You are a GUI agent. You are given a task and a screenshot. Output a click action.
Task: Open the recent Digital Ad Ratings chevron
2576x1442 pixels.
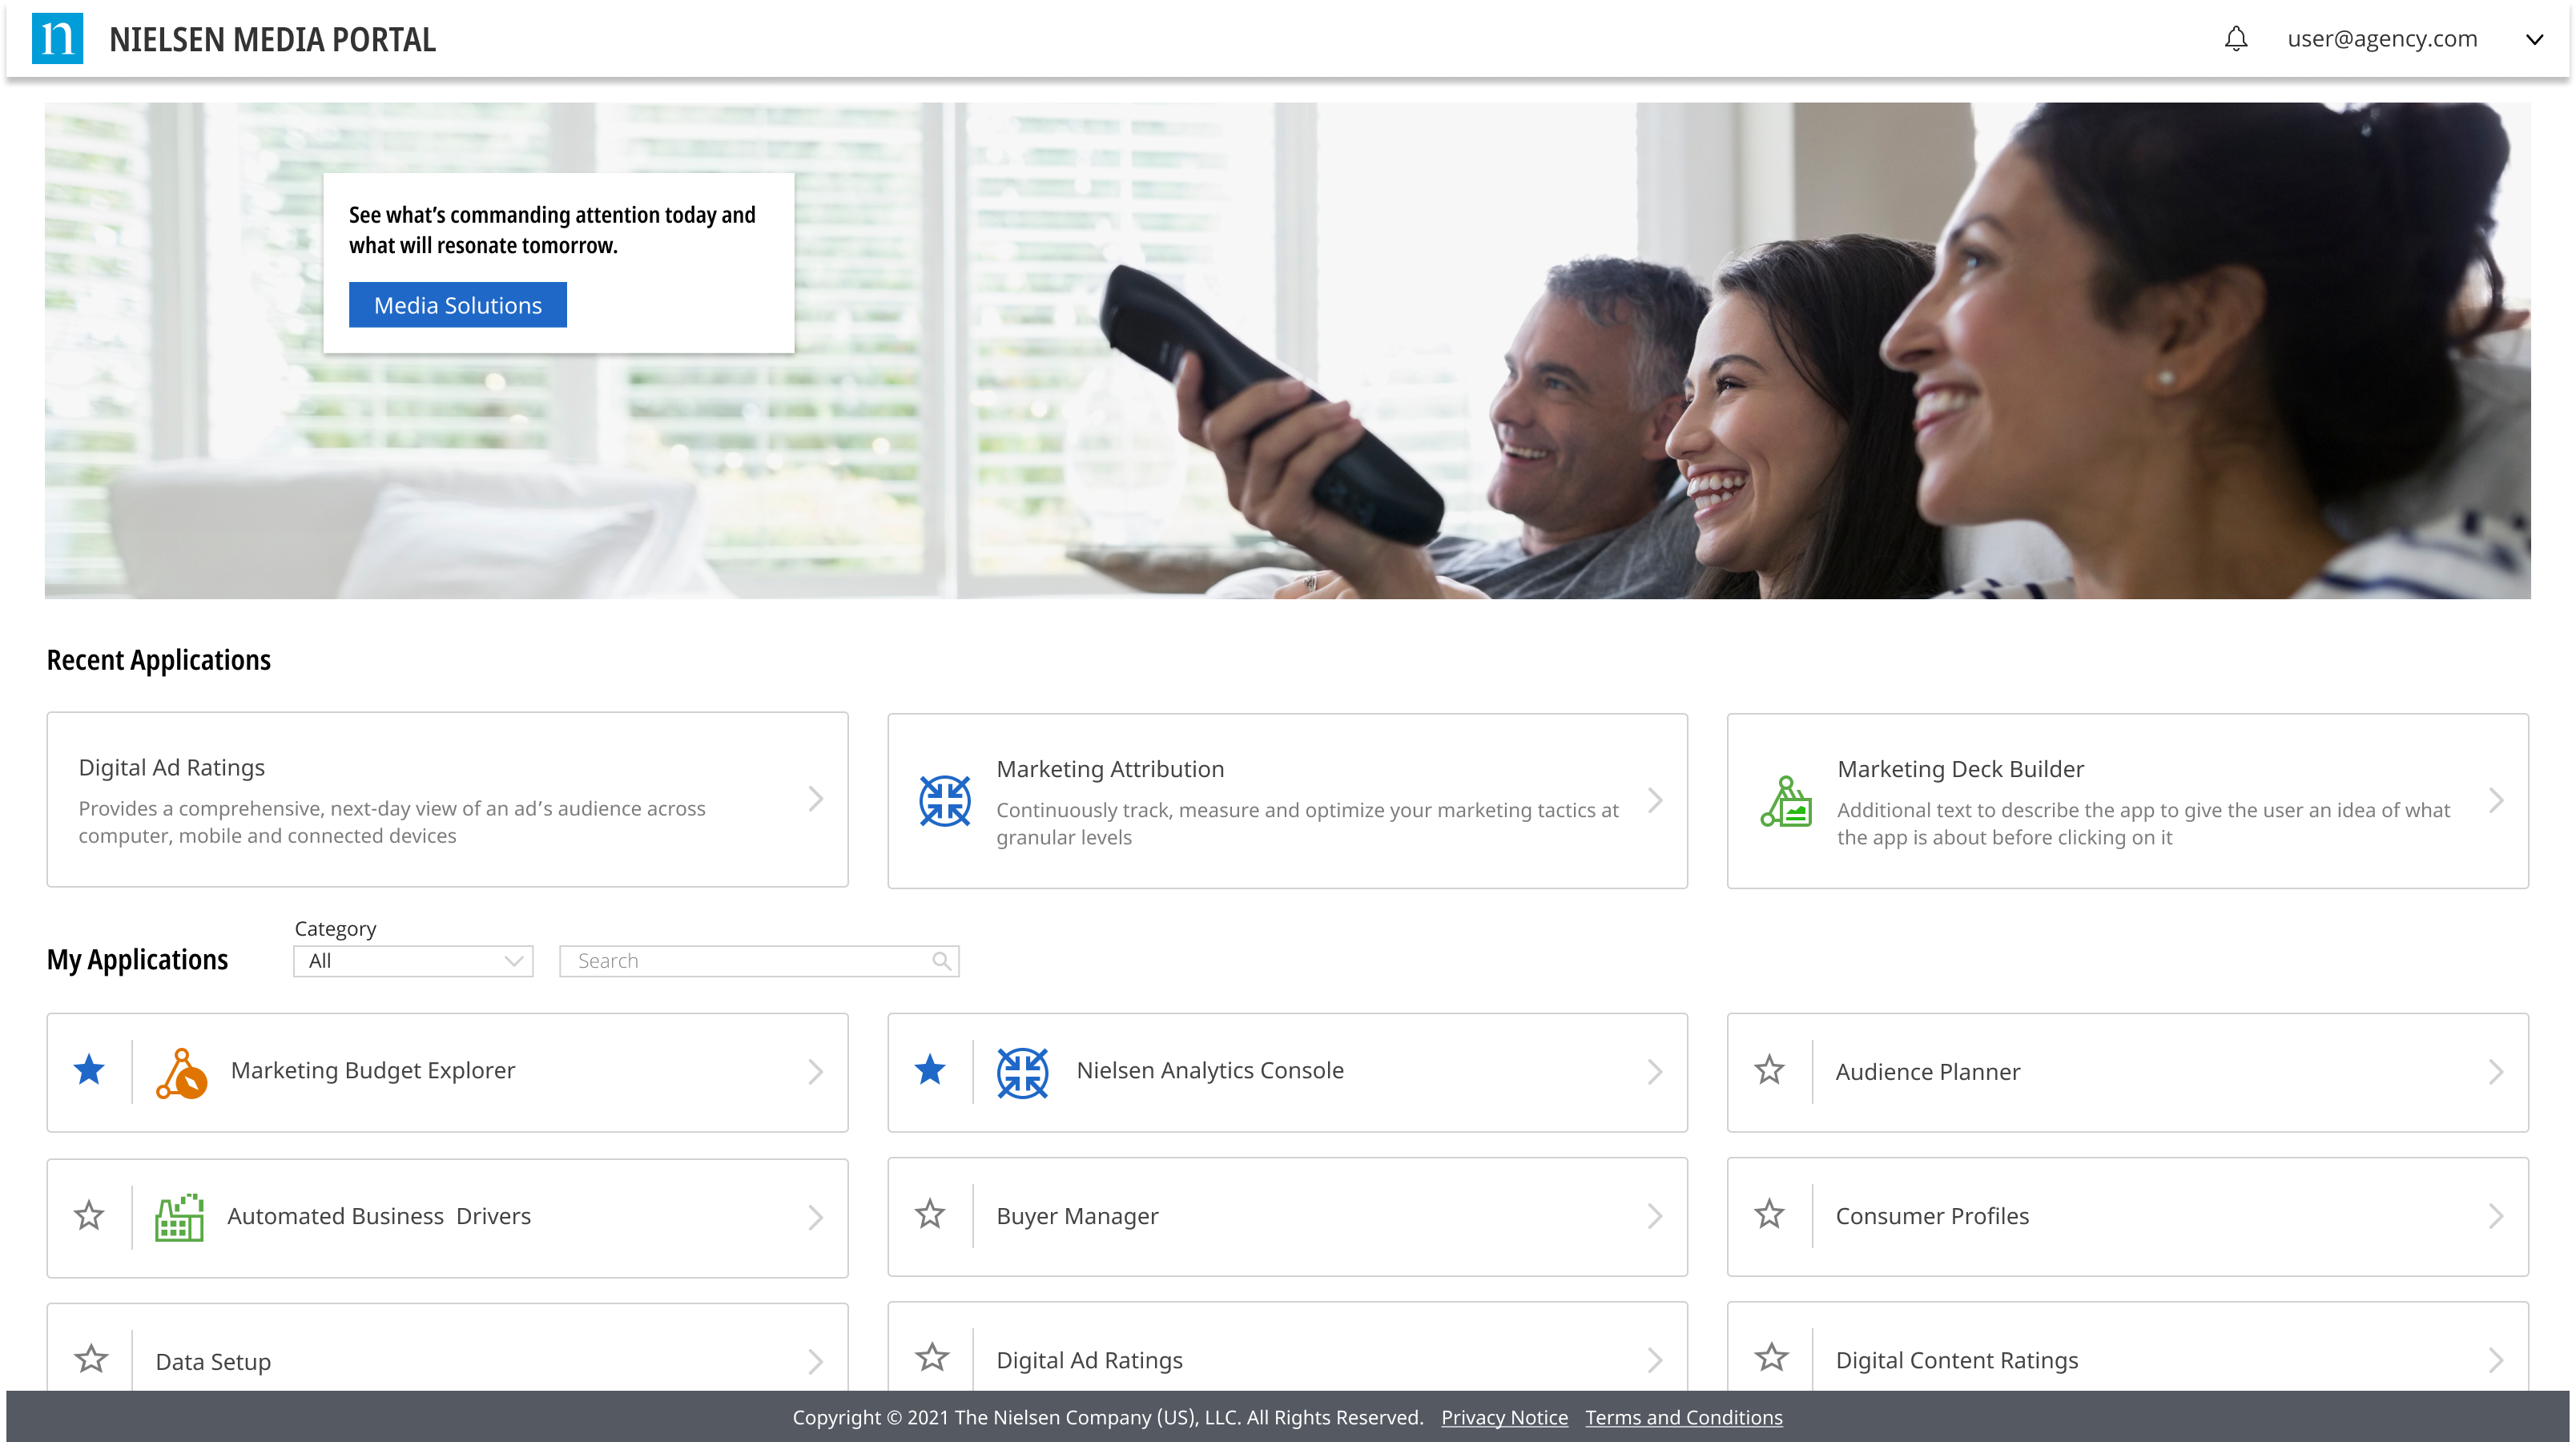pos(816,799)
